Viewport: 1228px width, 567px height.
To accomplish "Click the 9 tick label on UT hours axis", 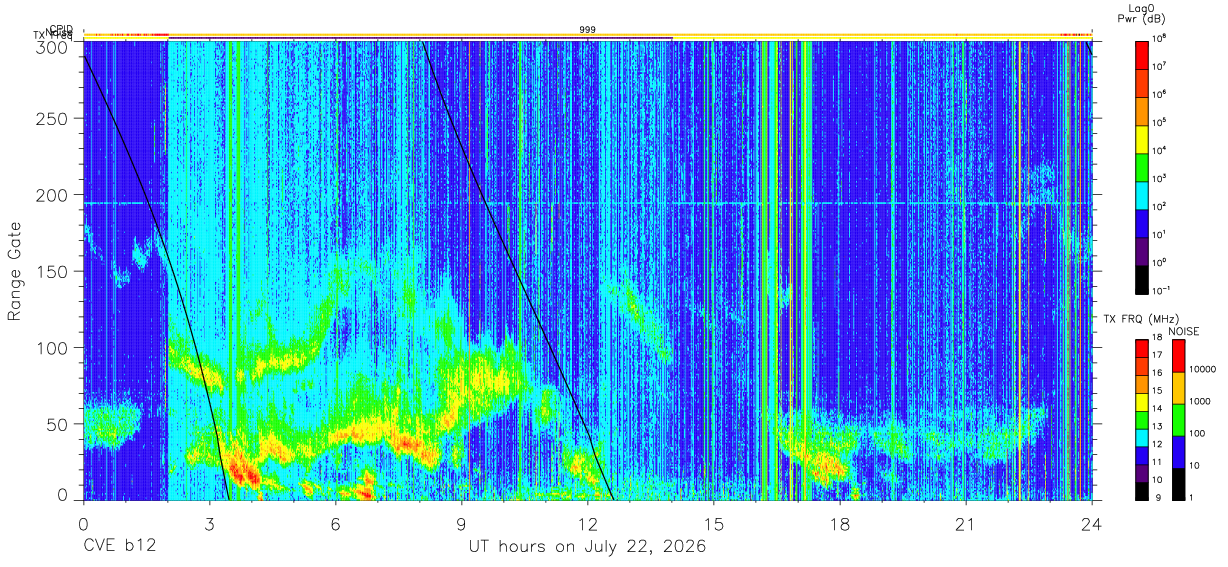I will (x=461, y=523).
